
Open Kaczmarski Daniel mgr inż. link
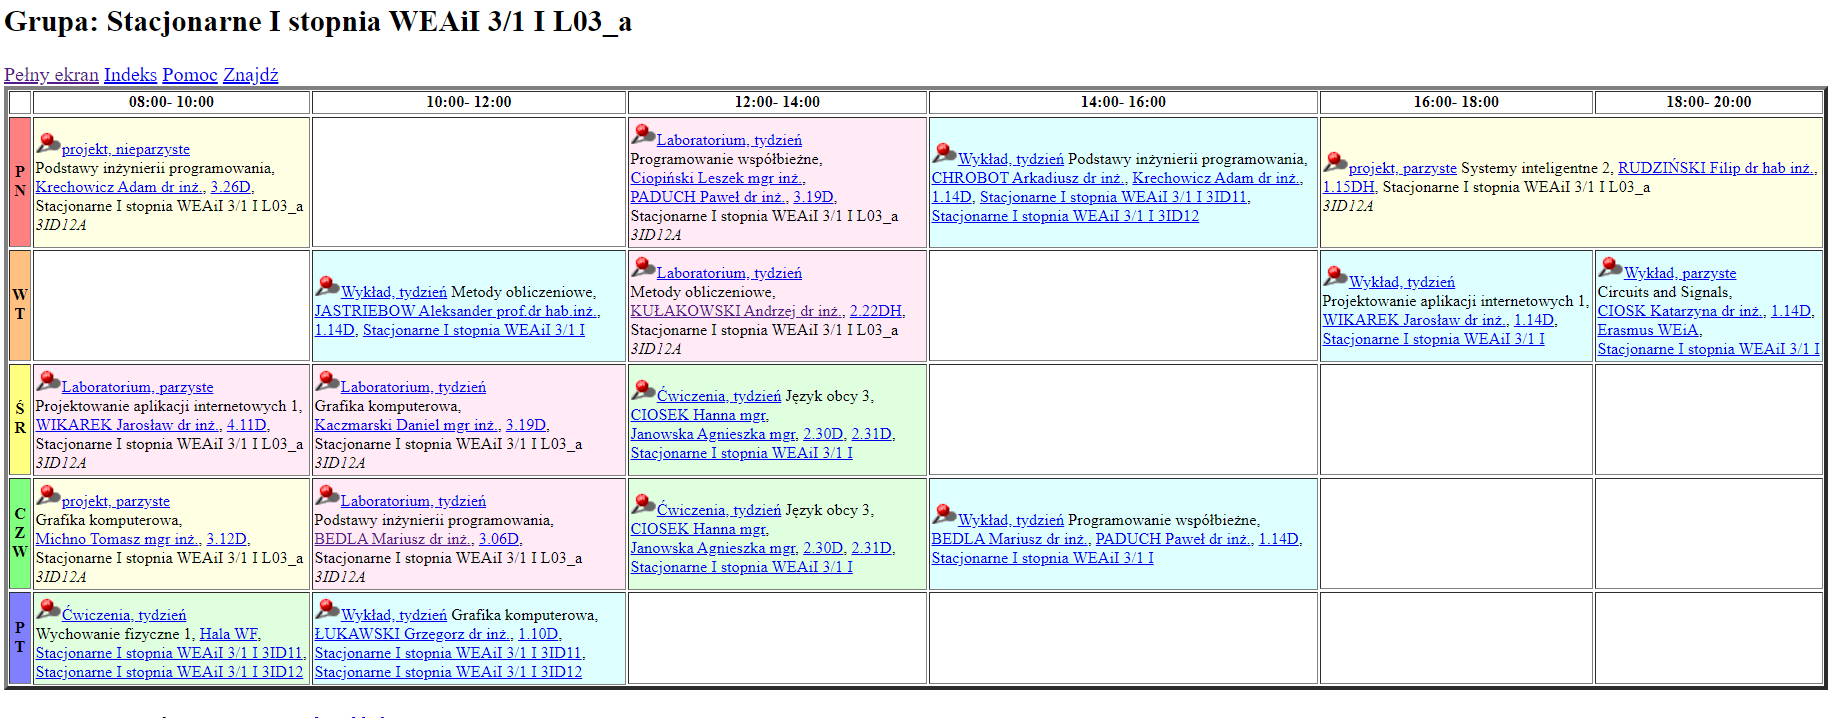point(405,425)
